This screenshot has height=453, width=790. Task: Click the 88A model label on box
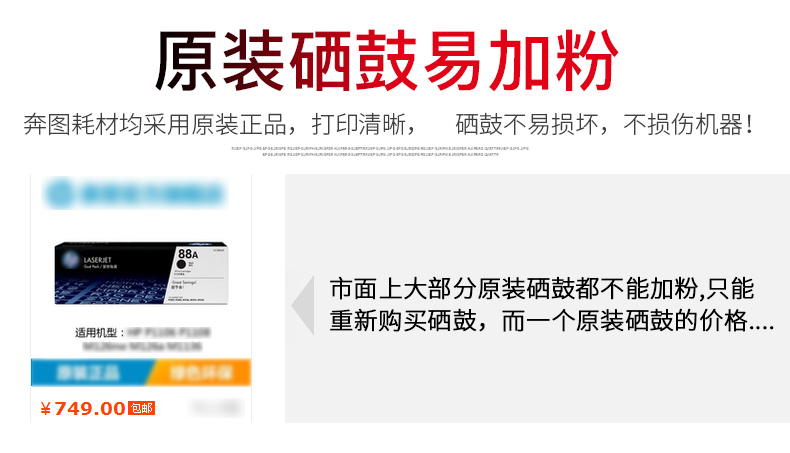click(x=188, y=253)
